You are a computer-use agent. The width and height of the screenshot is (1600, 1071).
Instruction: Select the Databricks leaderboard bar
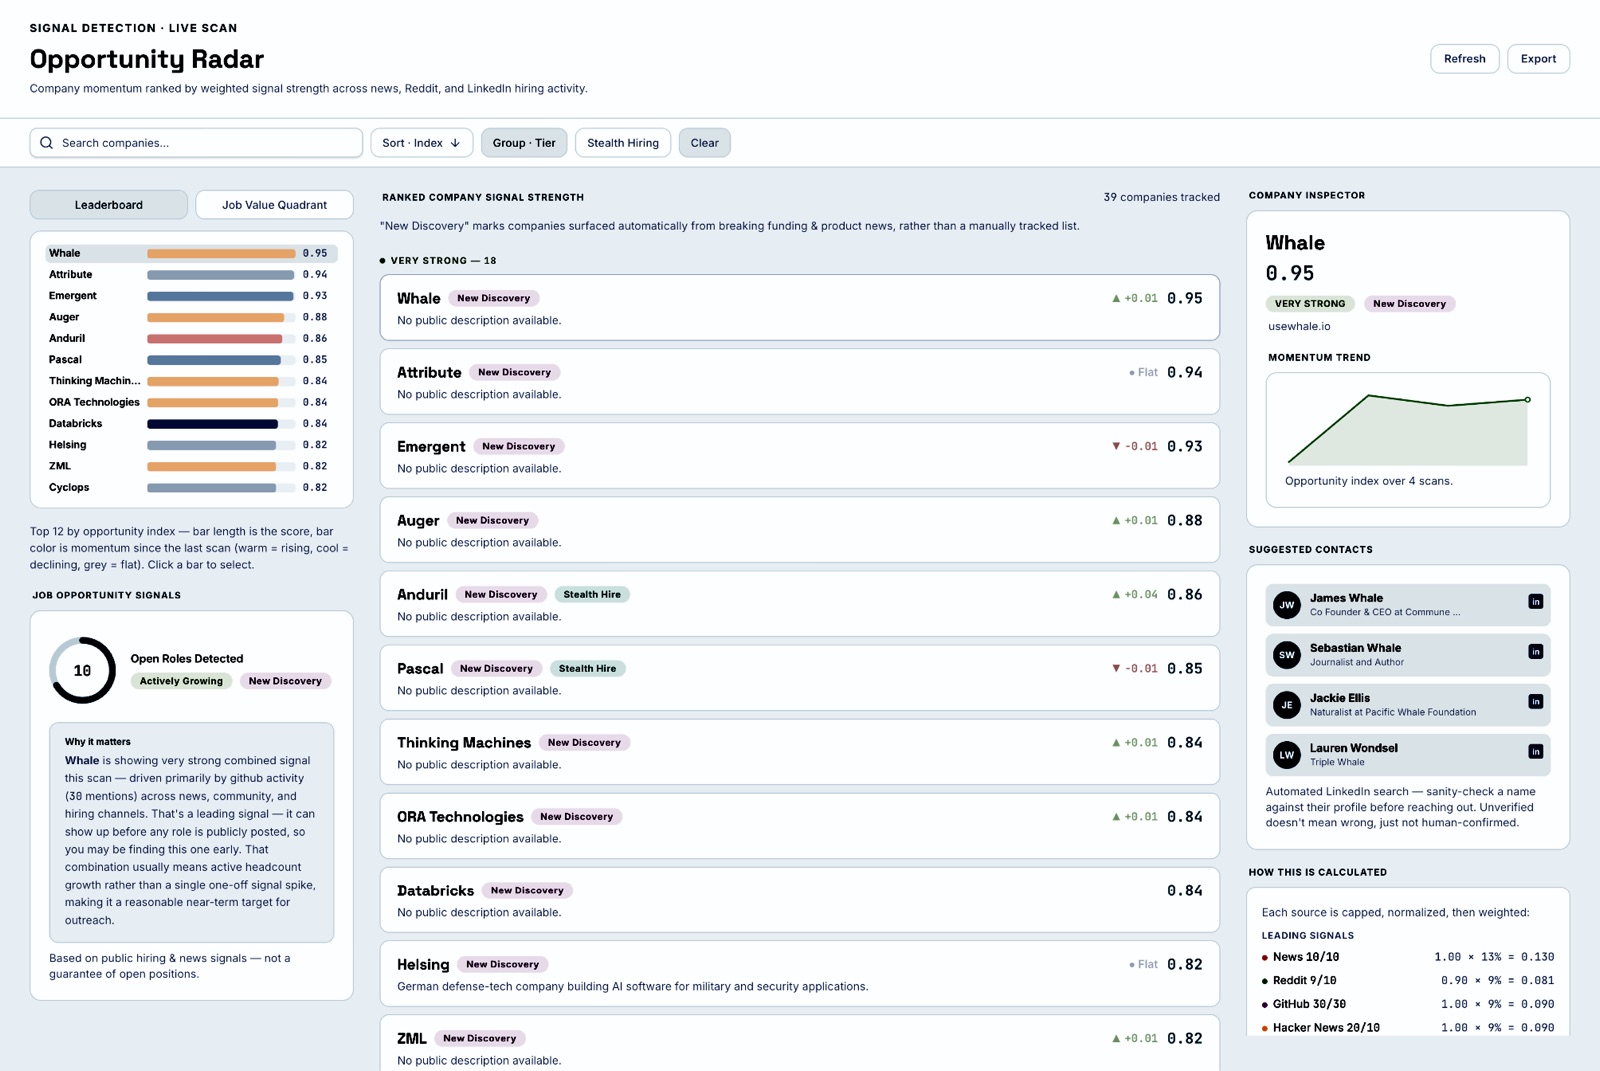(191, 424)
